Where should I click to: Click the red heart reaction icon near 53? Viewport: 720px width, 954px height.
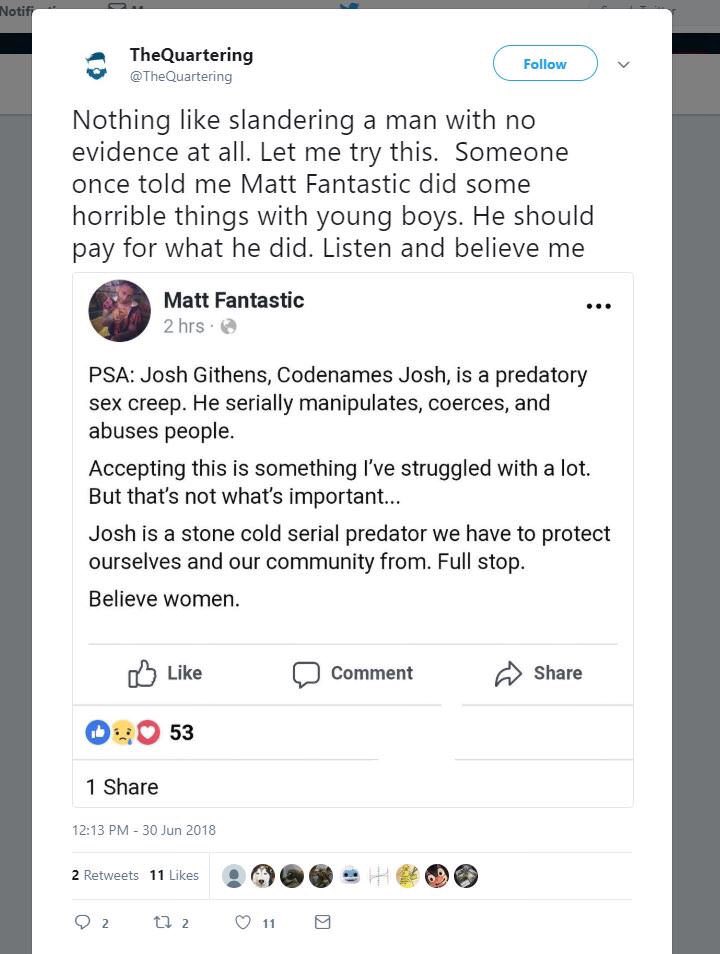pos(148,733)
